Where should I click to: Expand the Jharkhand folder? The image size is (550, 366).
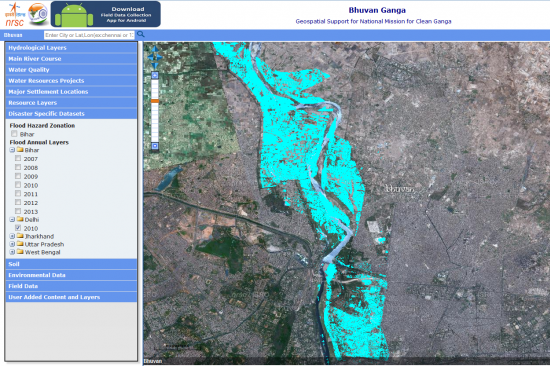[x=12, y=236]
